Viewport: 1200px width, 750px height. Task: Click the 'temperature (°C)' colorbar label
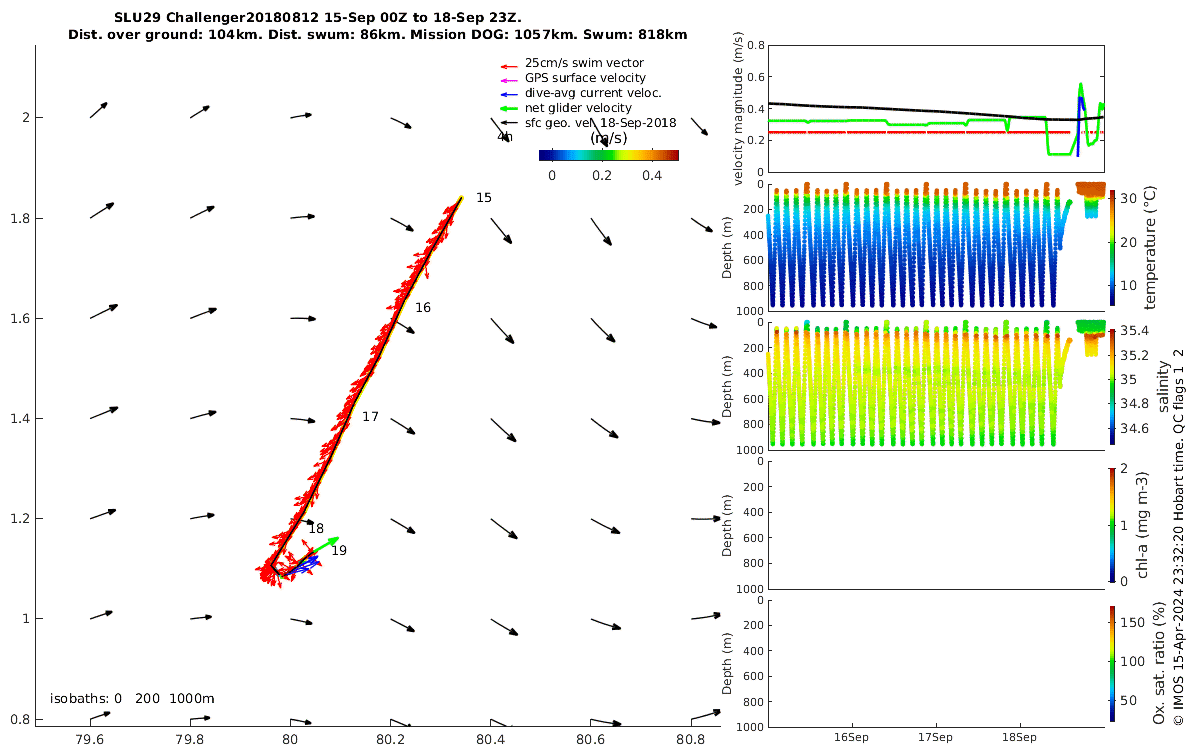point(1150,247)
